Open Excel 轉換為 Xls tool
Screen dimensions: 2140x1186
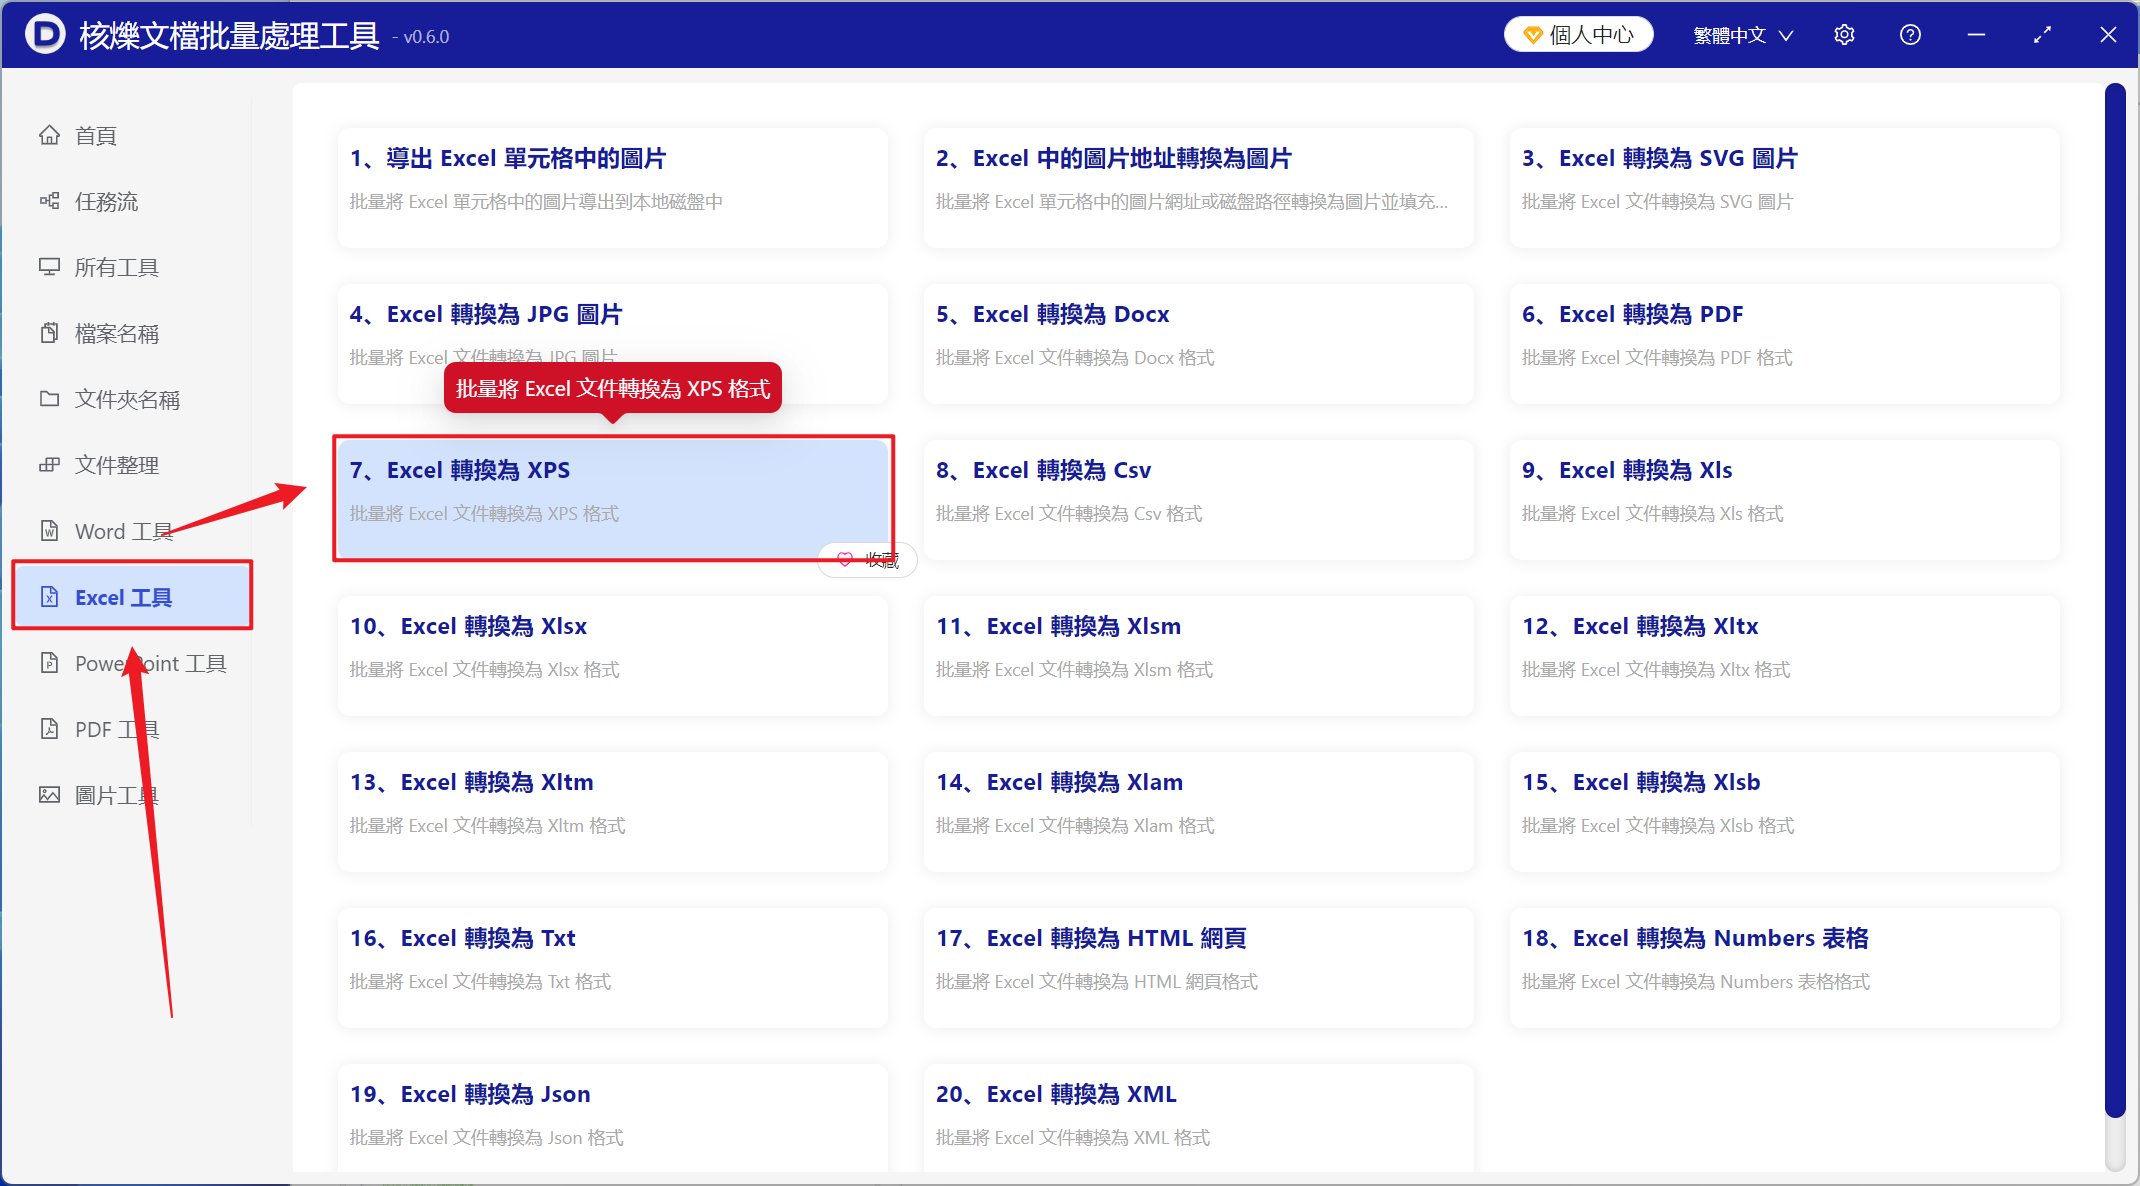click(x=1784, y=499)
